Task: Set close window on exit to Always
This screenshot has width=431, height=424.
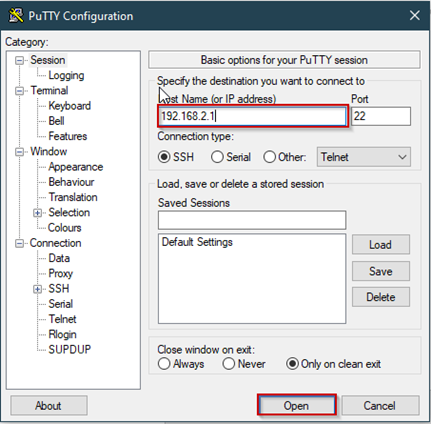Action: [x=164, y=364]
